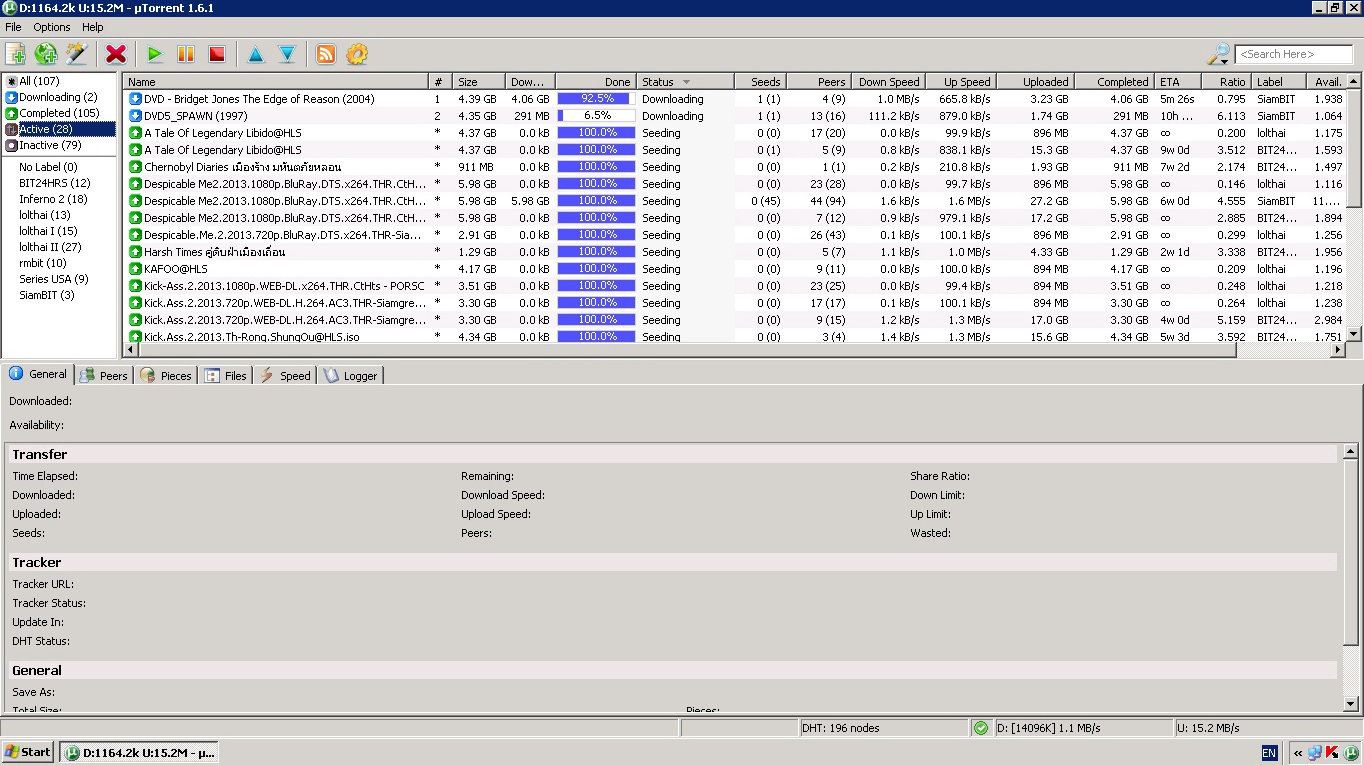
Task: Sort by the Ratio column header
Action: click(1226, 82)
